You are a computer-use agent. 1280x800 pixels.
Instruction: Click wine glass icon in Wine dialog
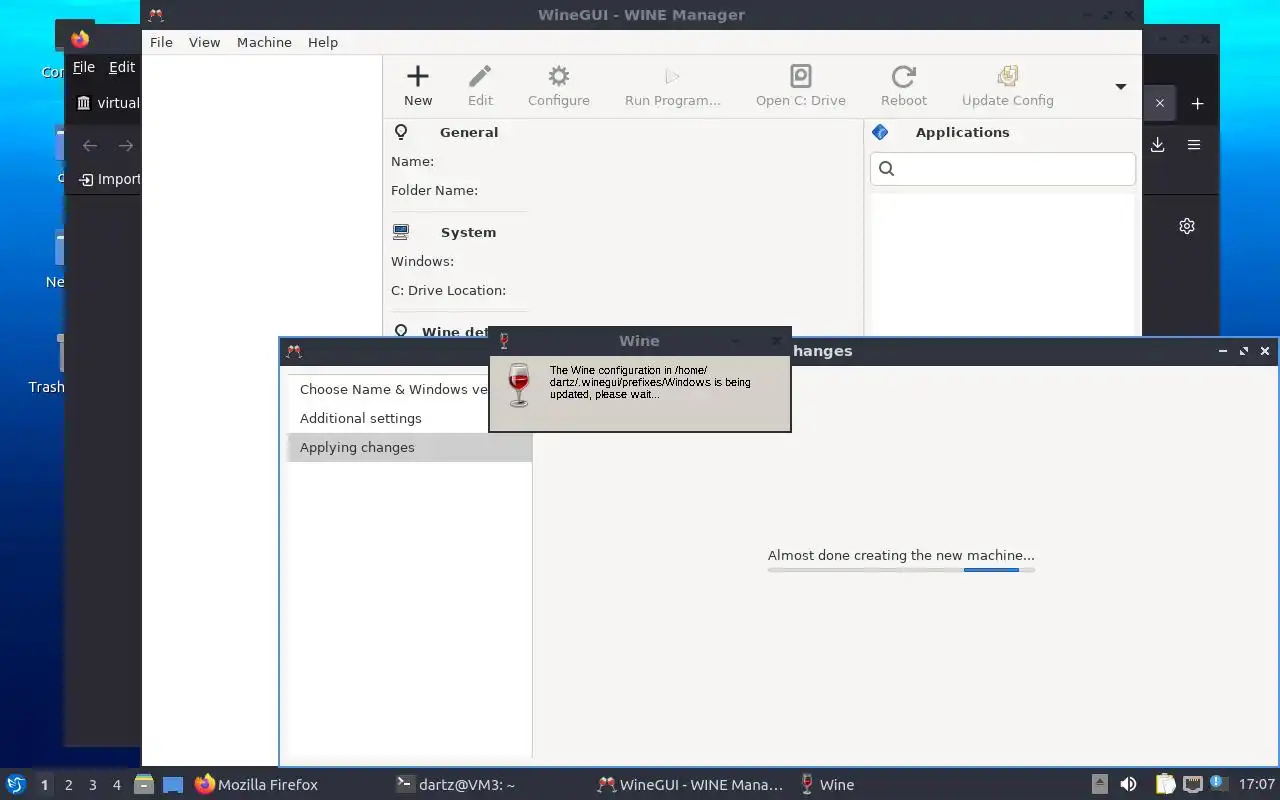(518, 385)
